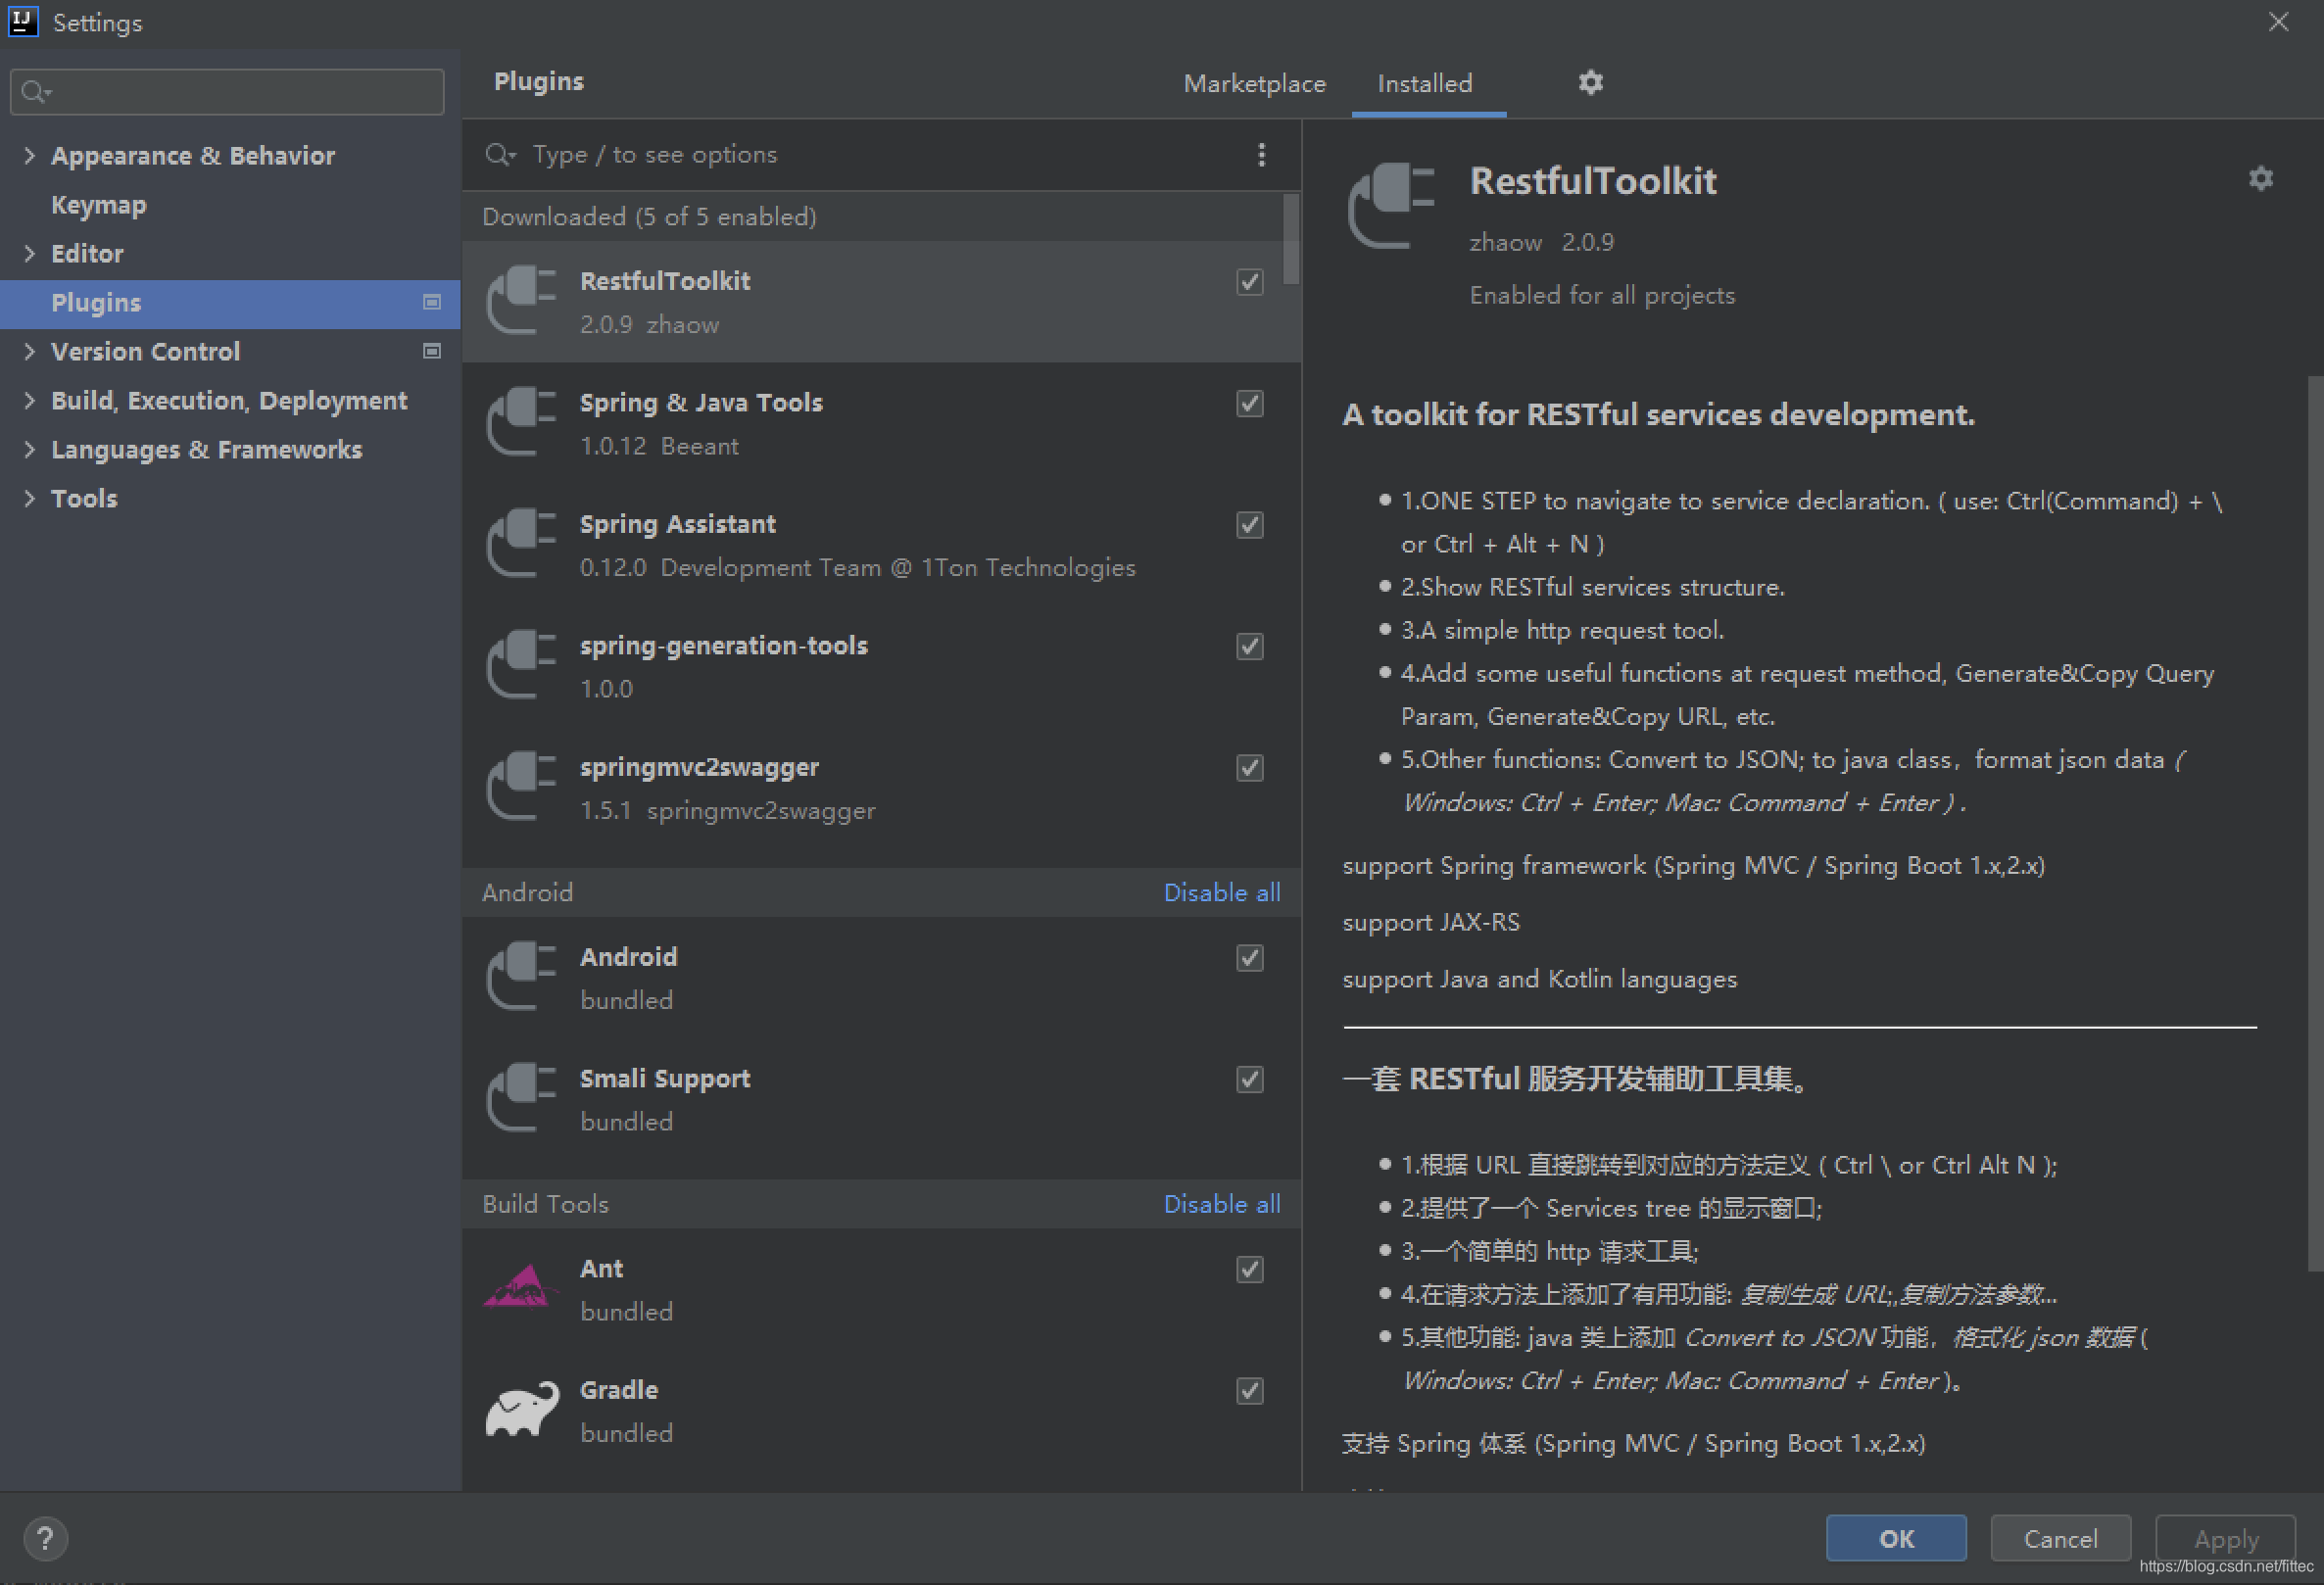This screenshot has width=2324, height=1585.
Task: Click the Gradle plugin name
Action: [619, 1390]
